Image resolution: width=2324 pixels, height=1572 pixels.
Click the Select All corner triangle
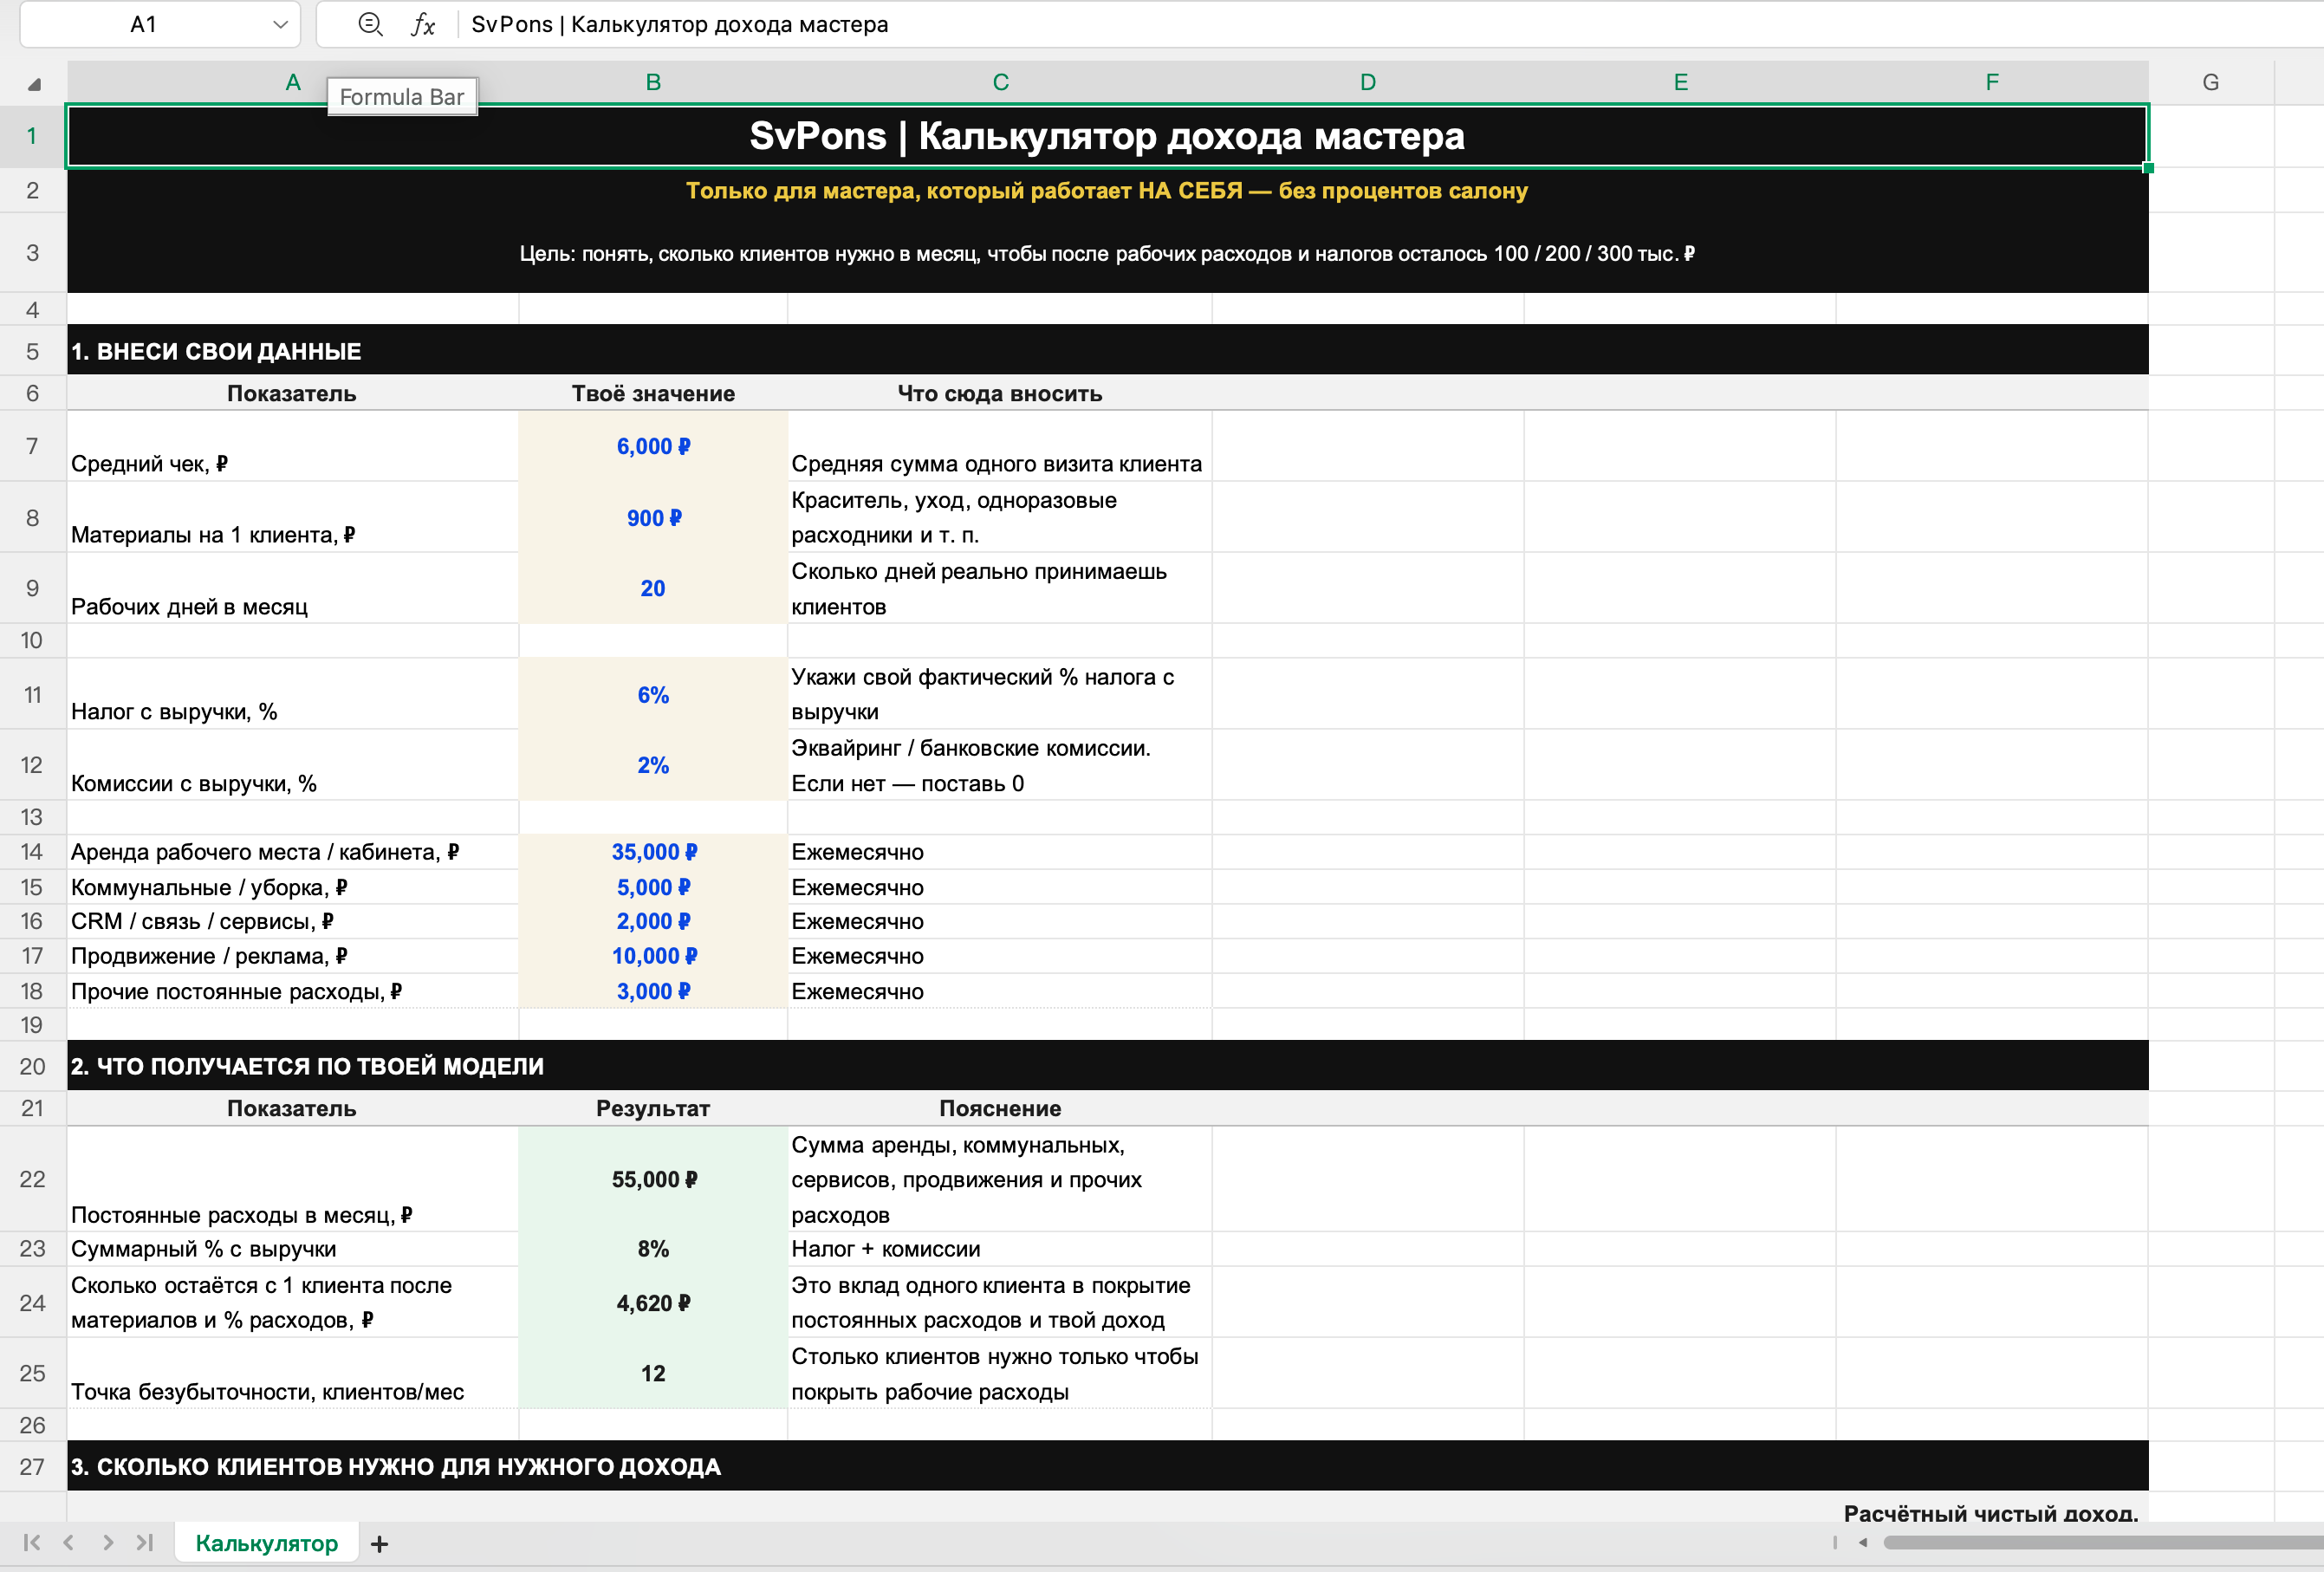pos(34,84)
